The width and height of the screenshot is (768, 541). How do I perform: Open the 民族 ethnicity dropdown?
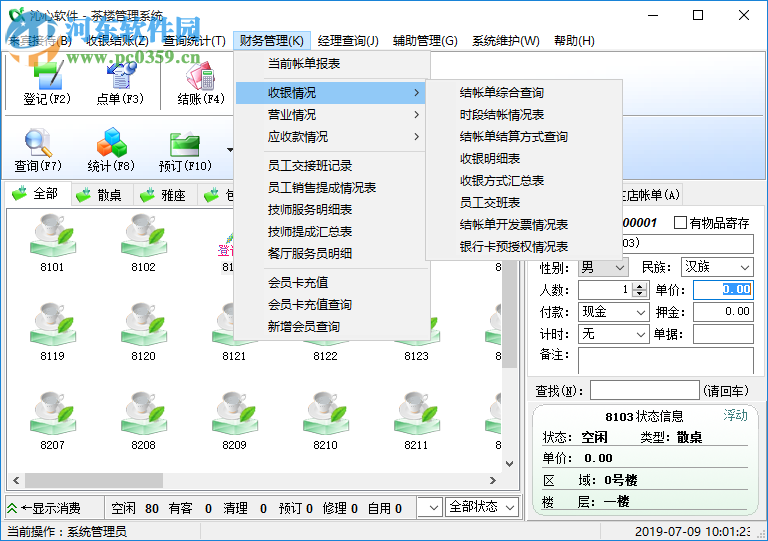tap(744, 268)
